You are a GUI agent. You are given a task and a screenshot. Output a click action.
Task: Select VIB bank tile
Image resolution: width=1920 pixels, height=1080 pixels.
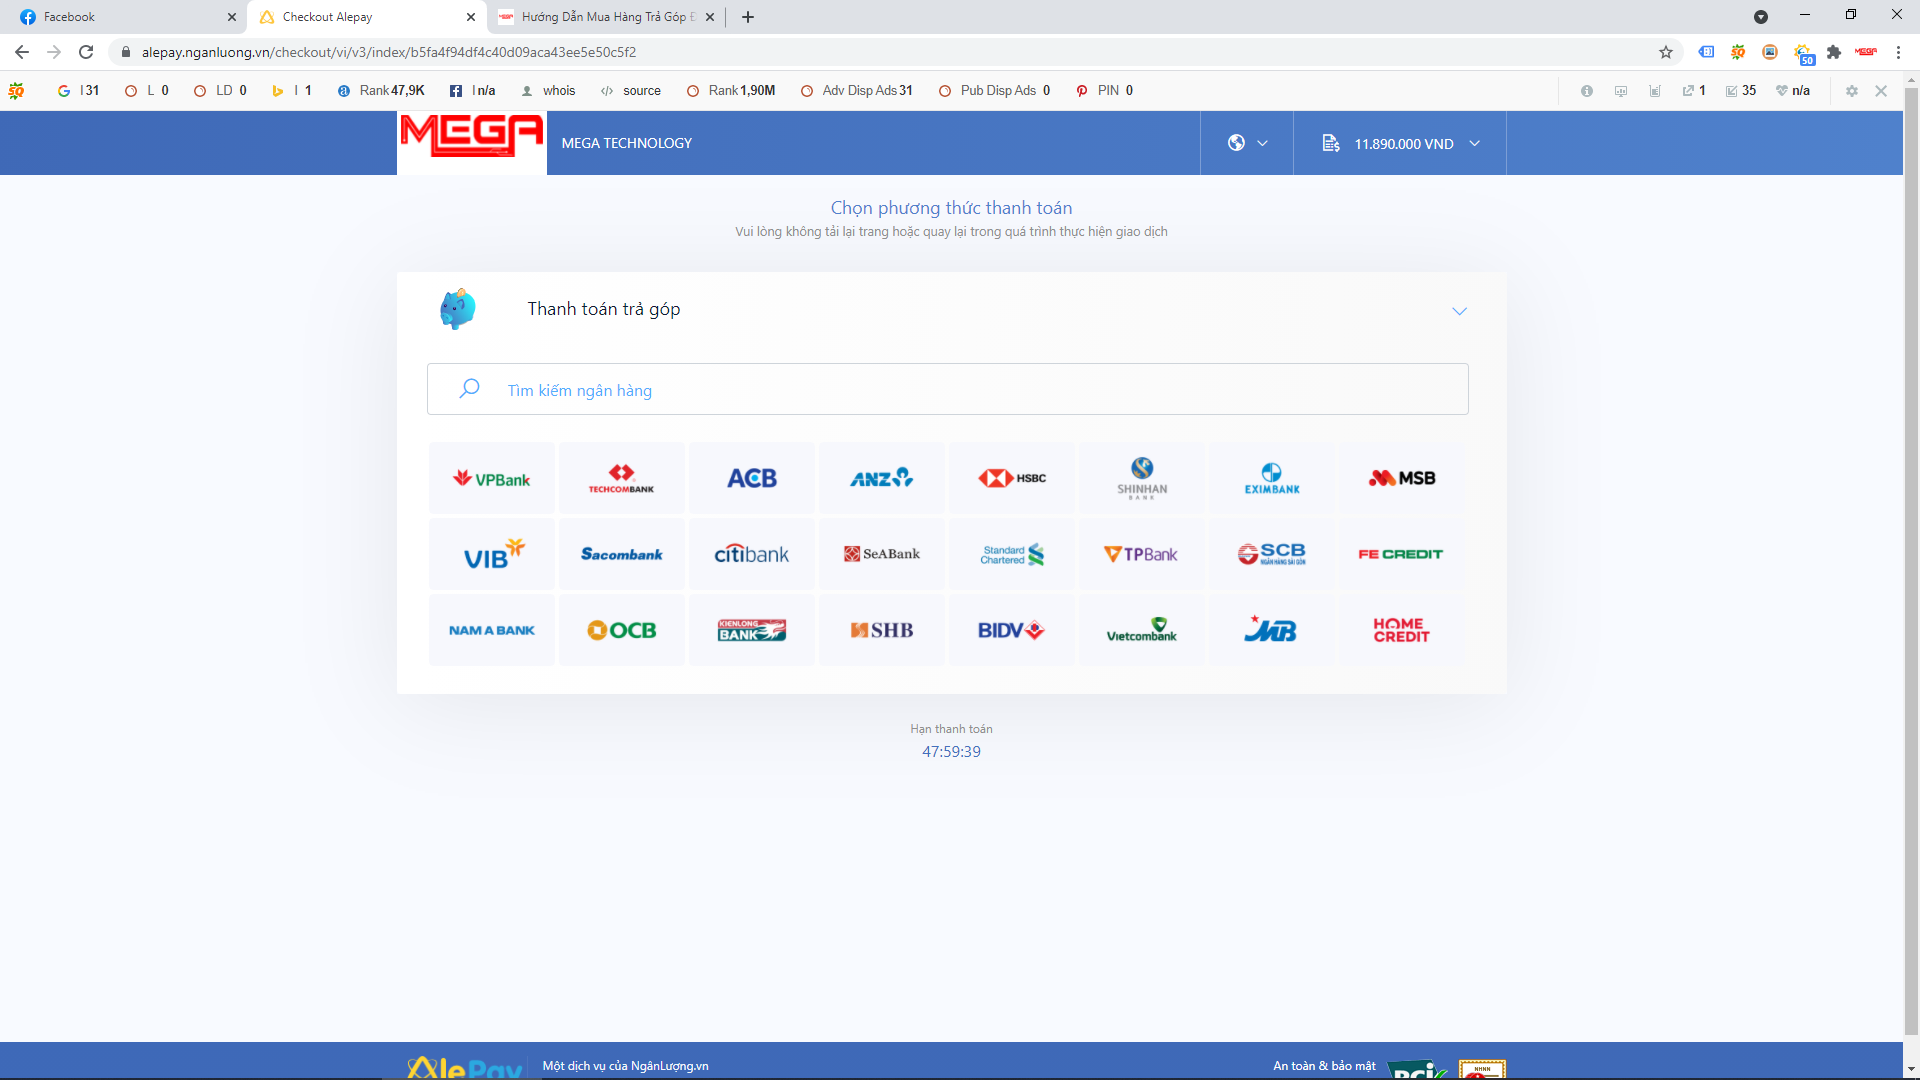click(x=492, y=554)
